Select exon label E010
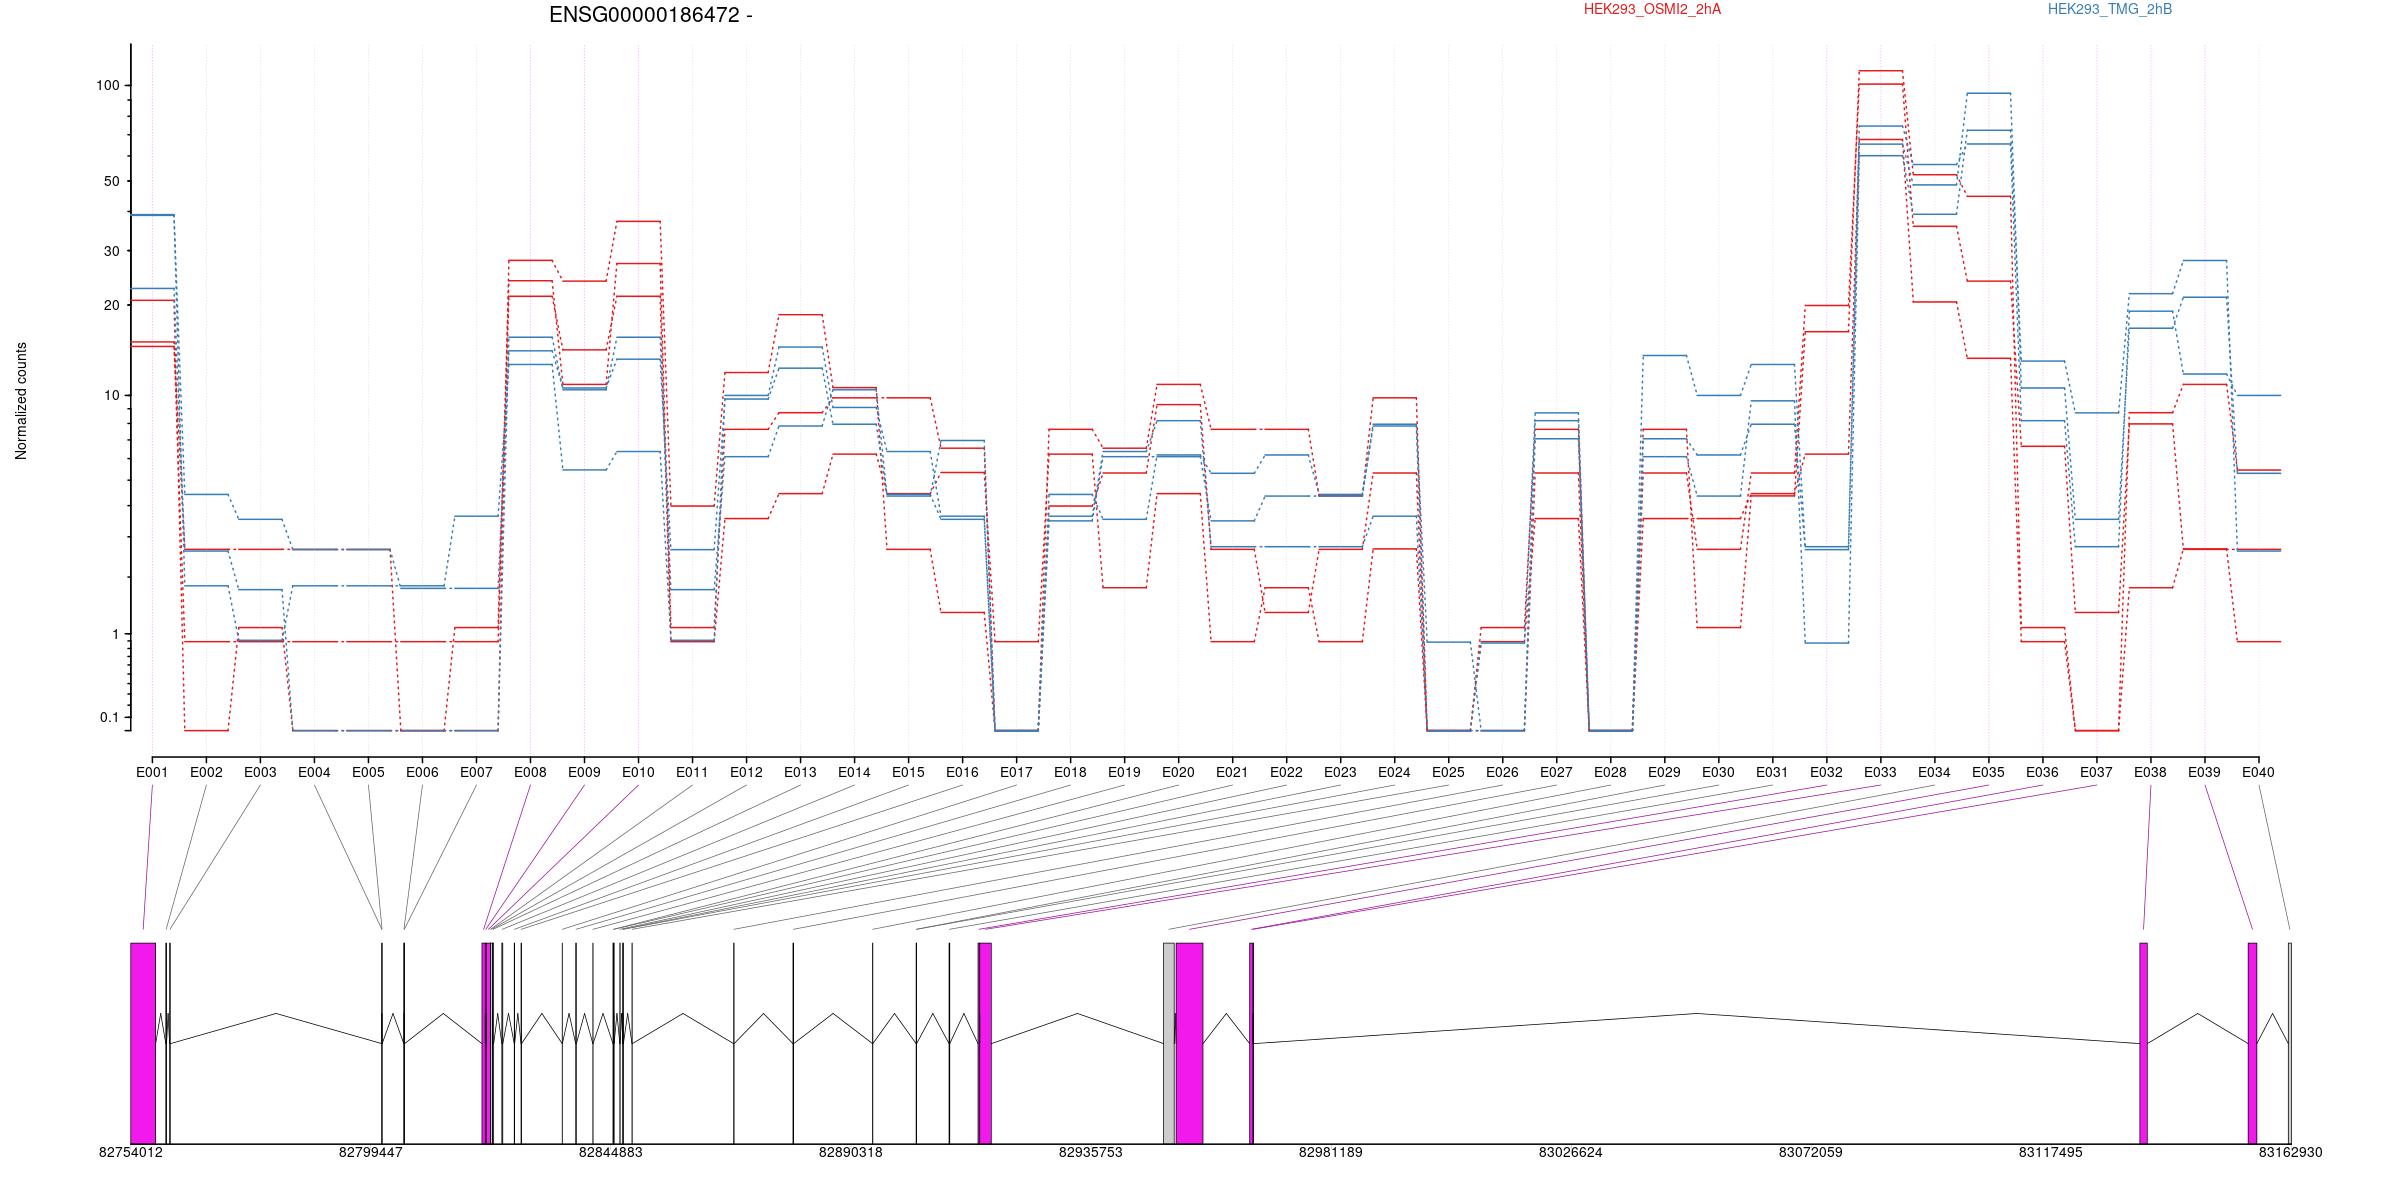This screenshot has height=1200, width=2400. pos(638,772)
